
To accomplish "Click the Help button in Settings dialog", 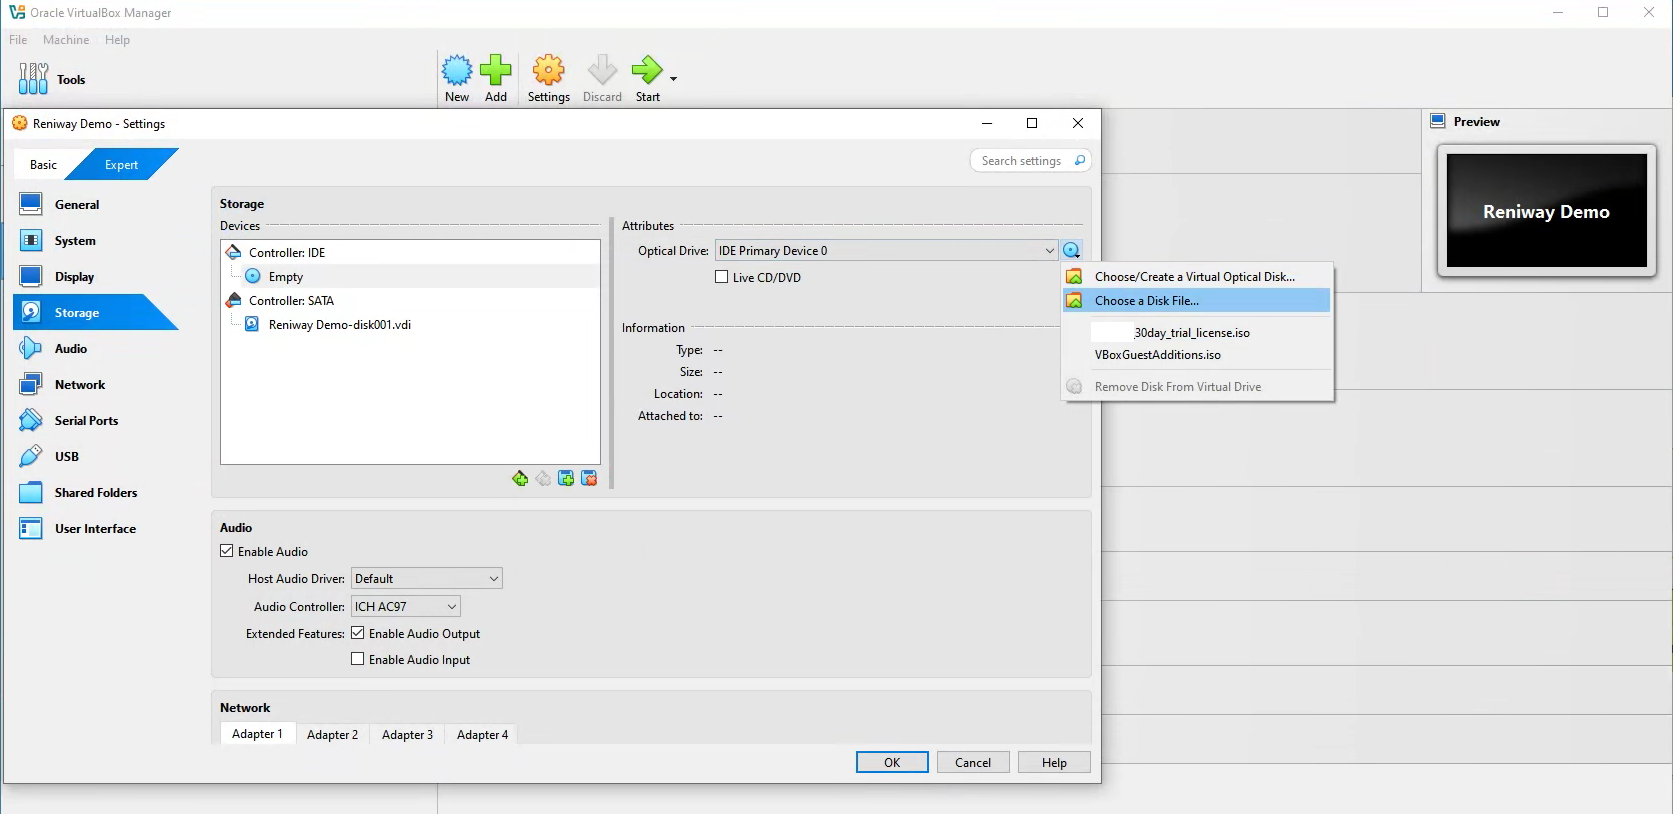I will [1054, 762].
